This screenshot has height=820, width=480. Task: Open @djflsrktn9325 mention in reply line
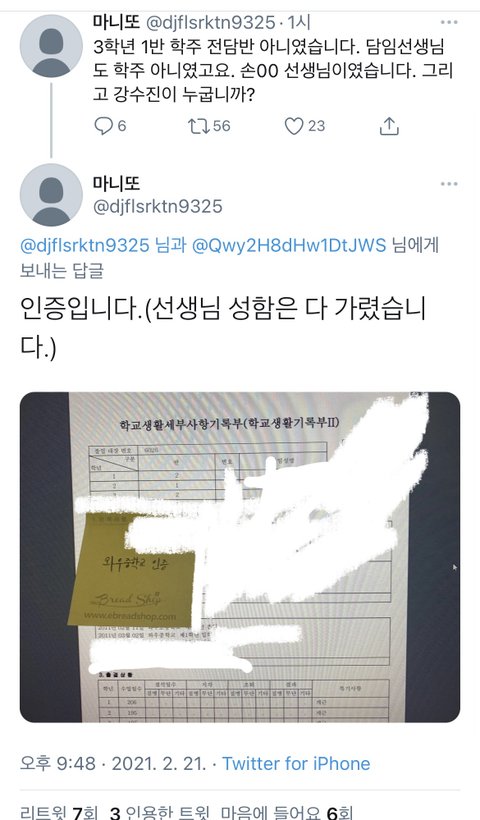[x=85, y=245]
